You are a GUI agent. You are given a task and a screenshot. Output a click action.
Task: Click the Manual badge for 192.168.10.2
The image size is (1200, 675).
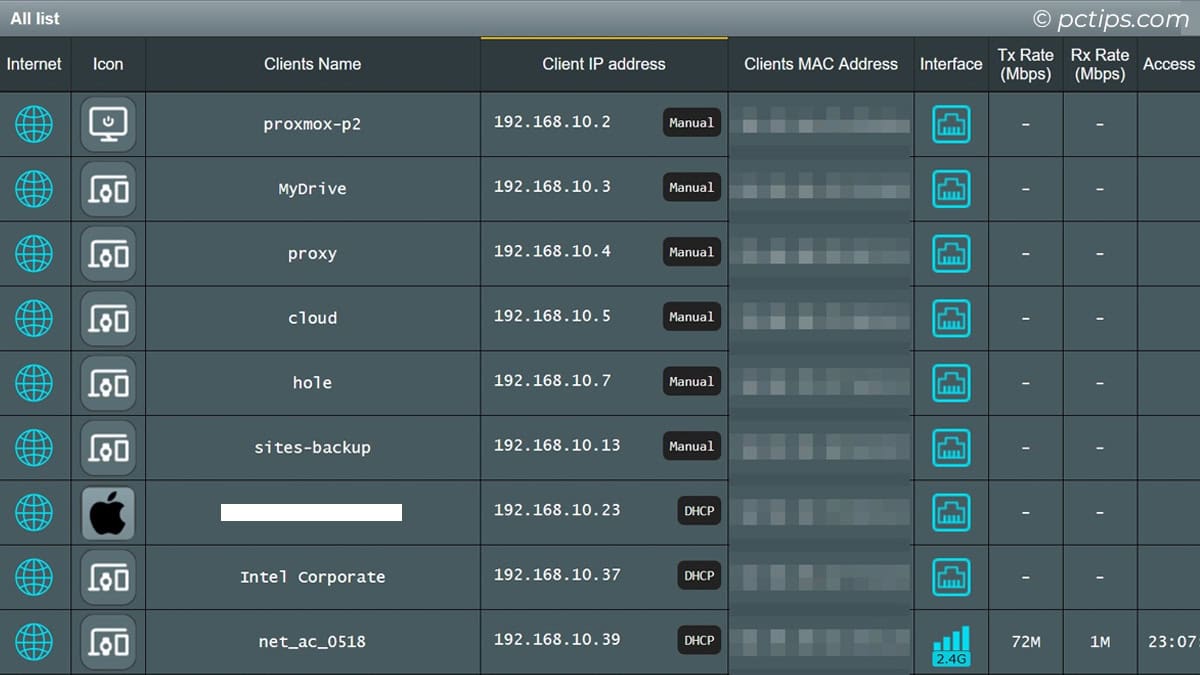point(691,123)
